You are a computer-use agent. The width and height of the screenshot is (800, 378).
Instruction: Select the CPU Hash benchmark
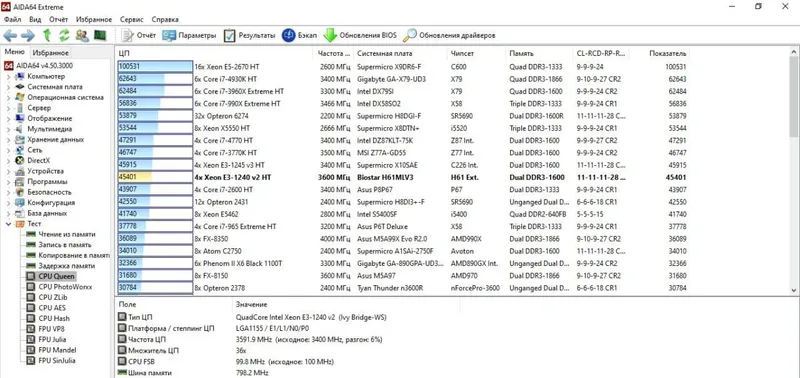pyautogui.click(x=48, y=318)
